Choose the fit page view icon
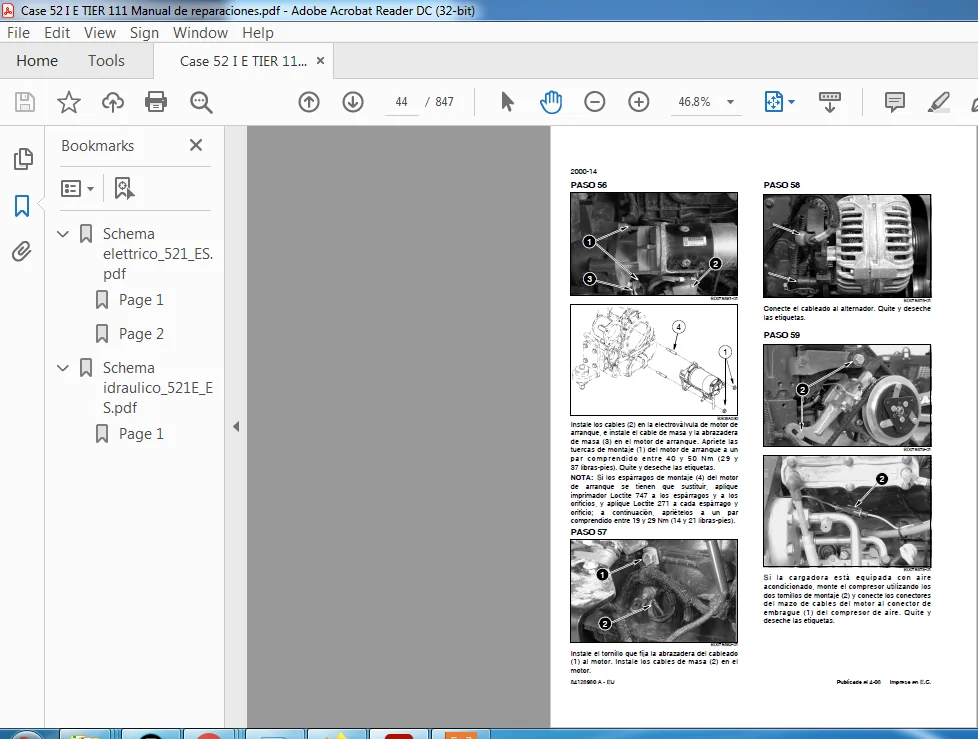978x739 pixels. pos(773,102)
